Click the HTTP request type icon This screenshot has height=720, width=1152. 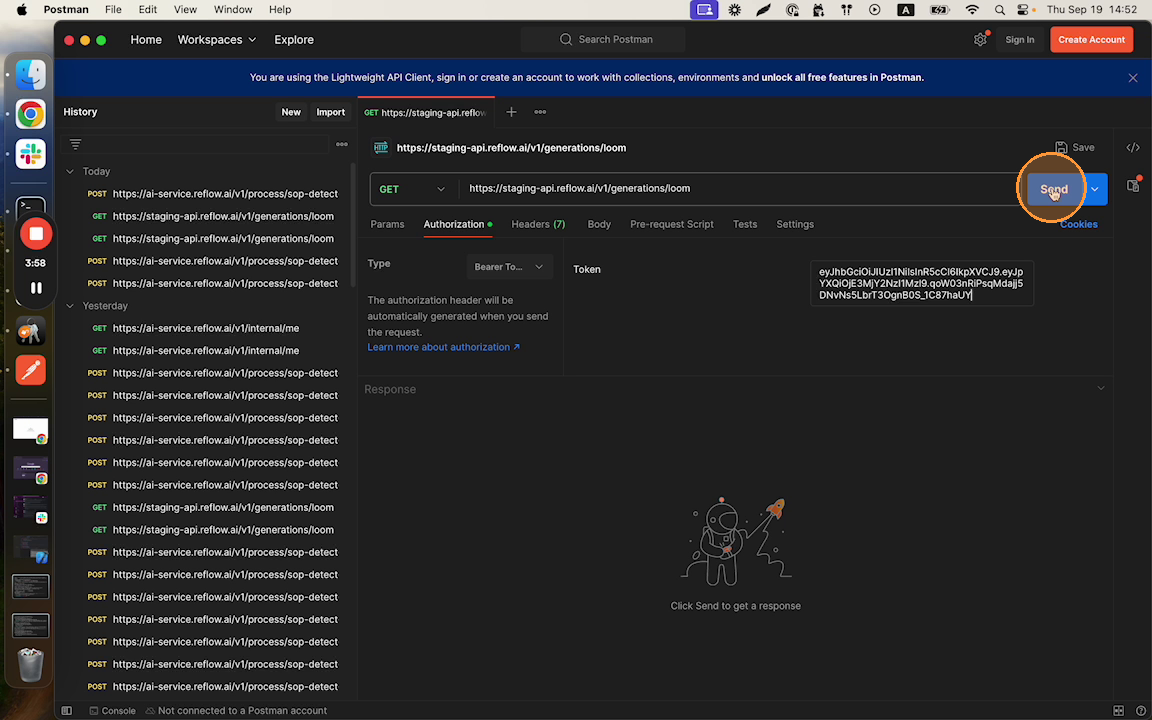pyautogui.click(x=381, y=148)
